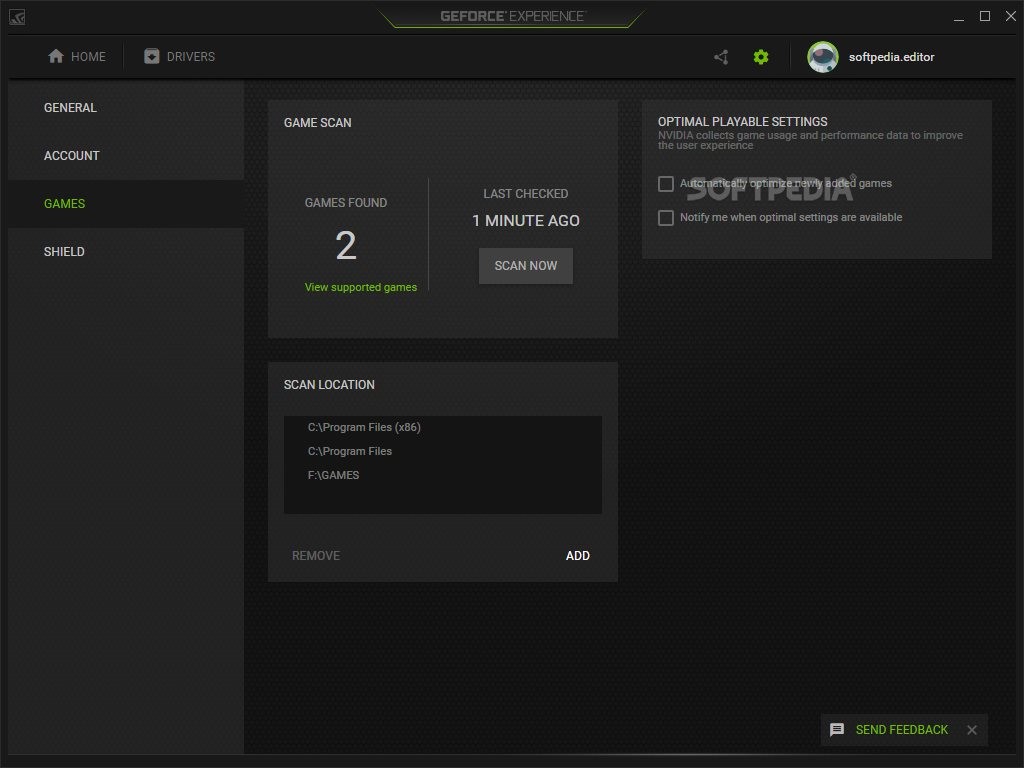Image resolution: width=1024 pixels, height=768 pixels.
Task: Click the Drivers download icon
Action: (x=152, y=56)
